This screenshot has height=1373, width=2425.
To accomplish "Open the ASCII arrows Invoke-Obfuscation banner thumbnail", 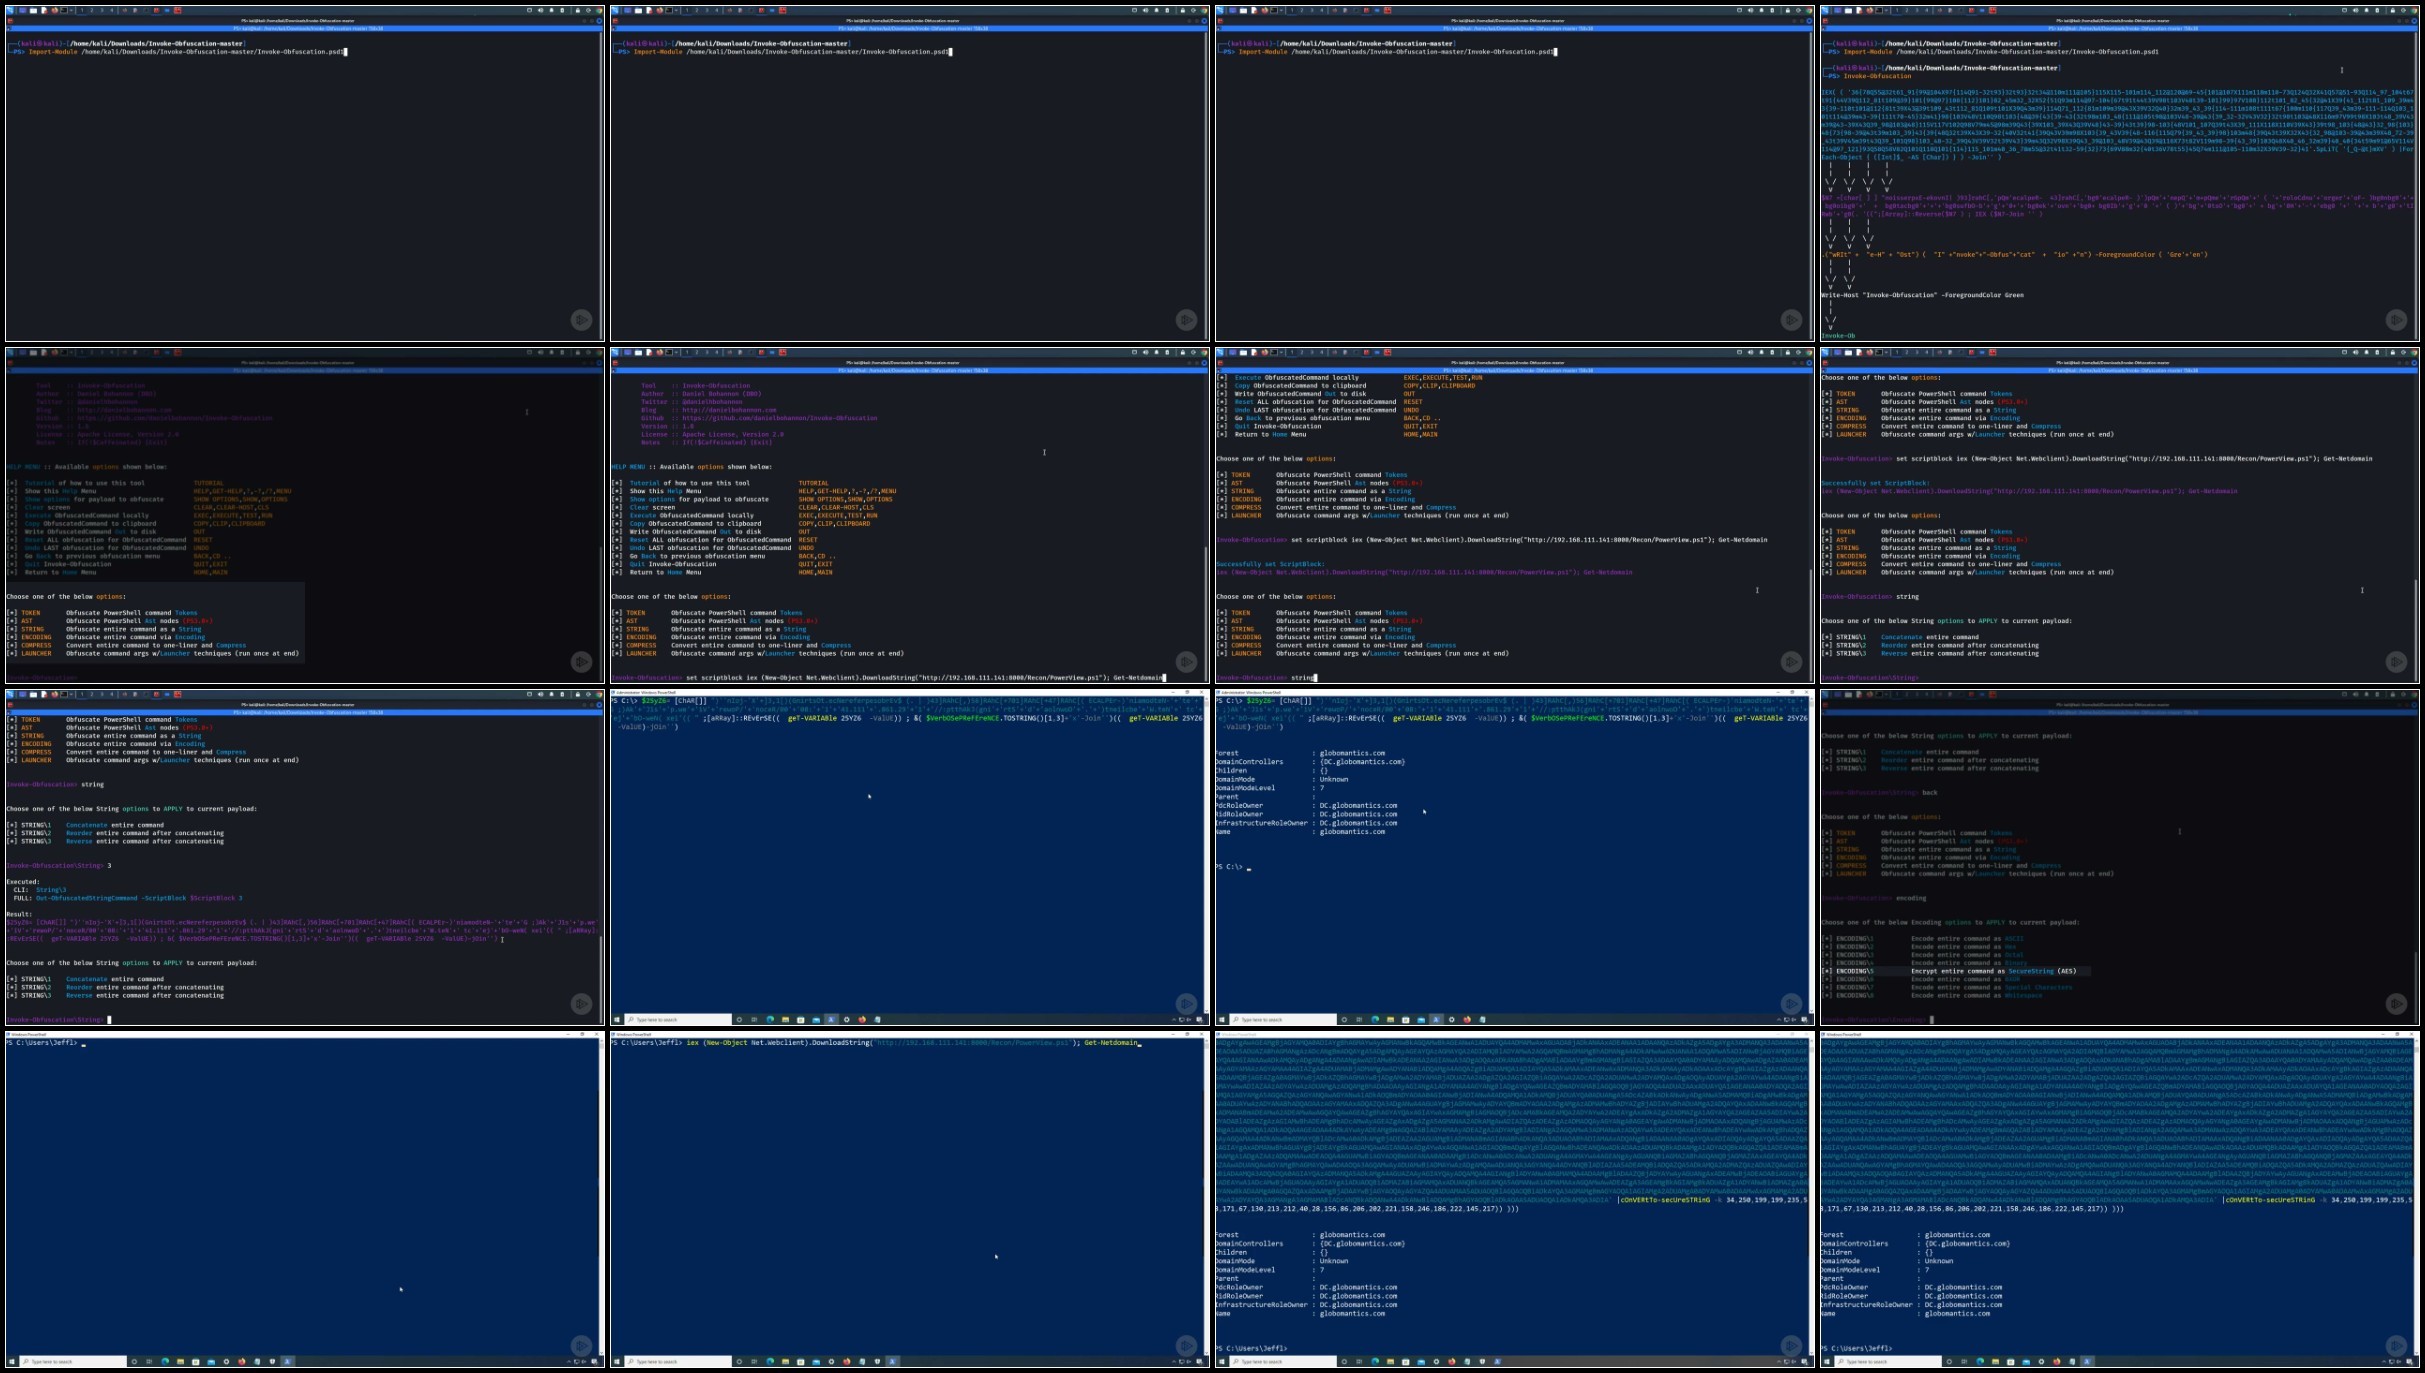I will [2119, 173].
